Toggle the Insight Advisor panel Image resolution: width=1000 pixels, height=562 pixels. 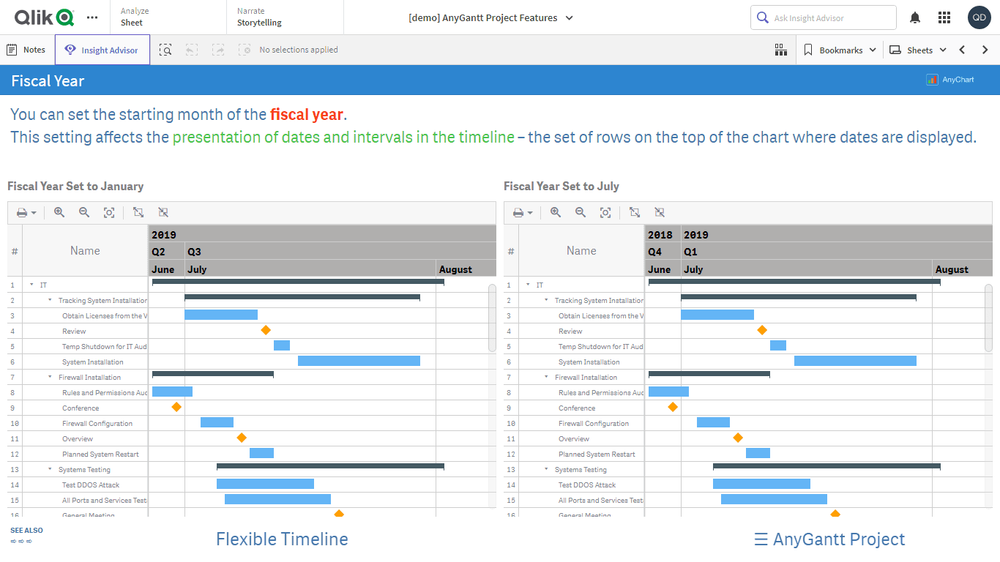pyautogui.click(x=102, y=50)
